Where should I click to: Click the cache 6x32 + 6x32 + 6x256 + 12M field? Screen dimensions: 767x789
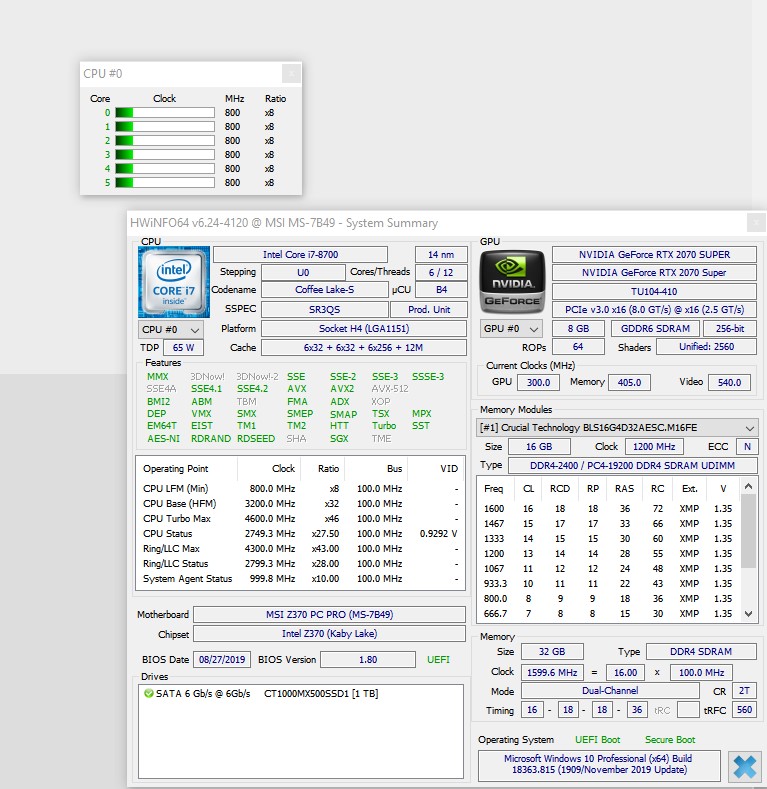(x=364, y=348)
